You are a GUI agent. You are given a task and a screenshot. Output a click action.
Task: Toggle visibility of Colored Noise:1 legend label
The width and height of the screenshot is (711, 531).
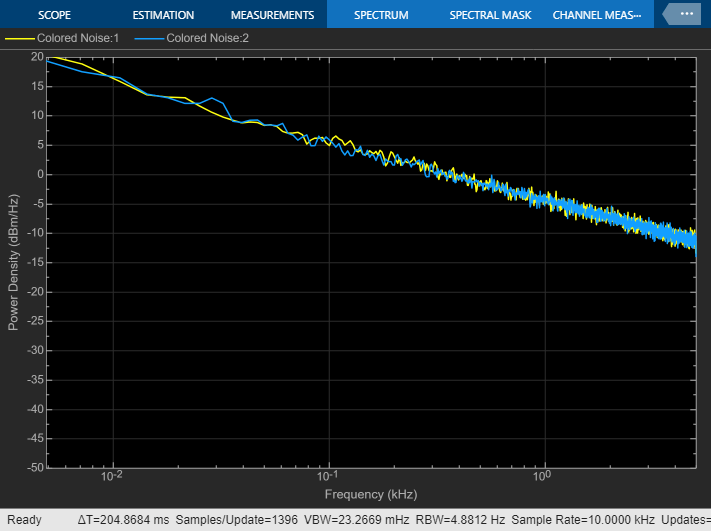pos(78,38)
